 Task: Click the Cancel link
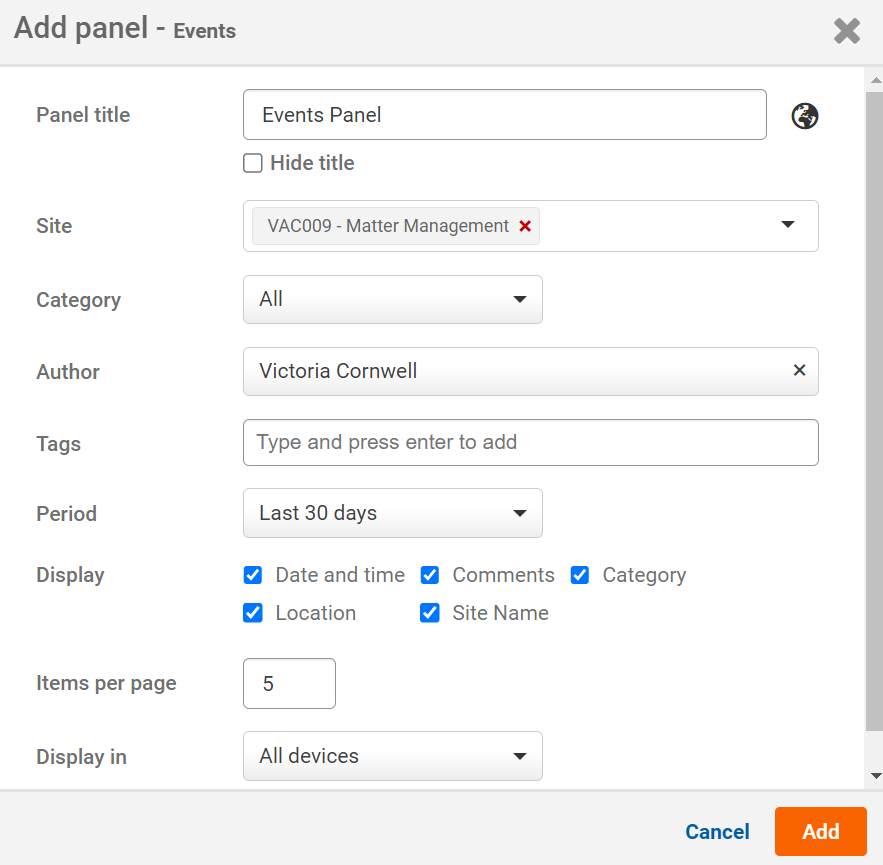717,832
